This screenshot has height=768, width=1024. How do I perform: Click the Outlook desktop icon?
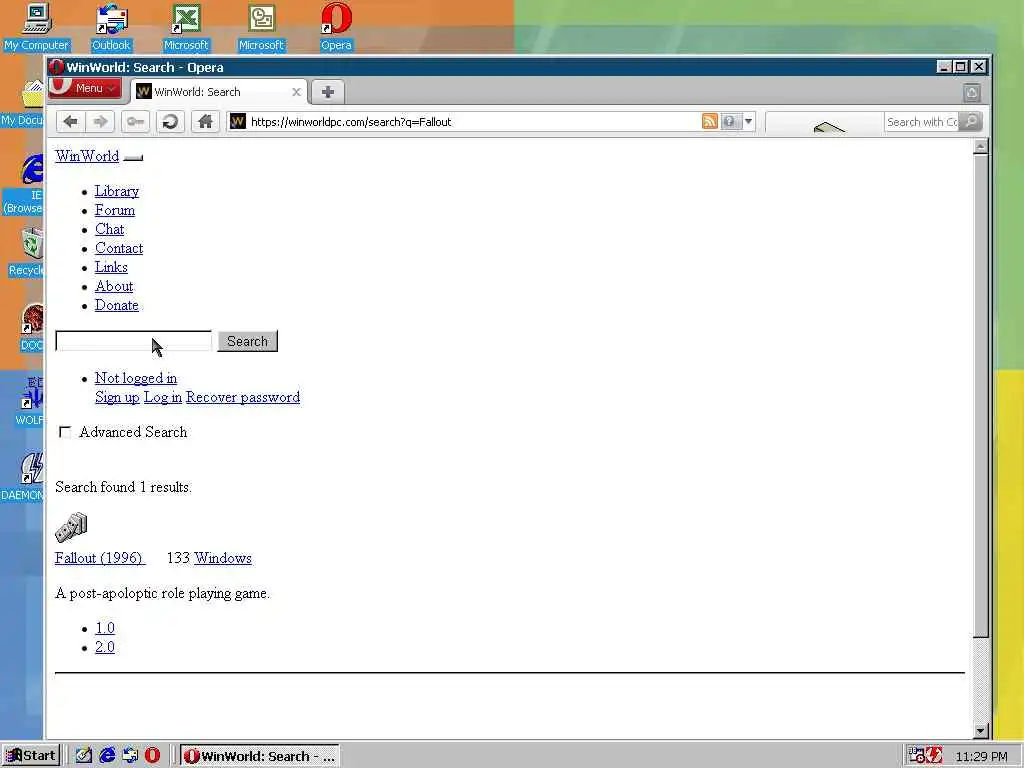coord(112,27)
